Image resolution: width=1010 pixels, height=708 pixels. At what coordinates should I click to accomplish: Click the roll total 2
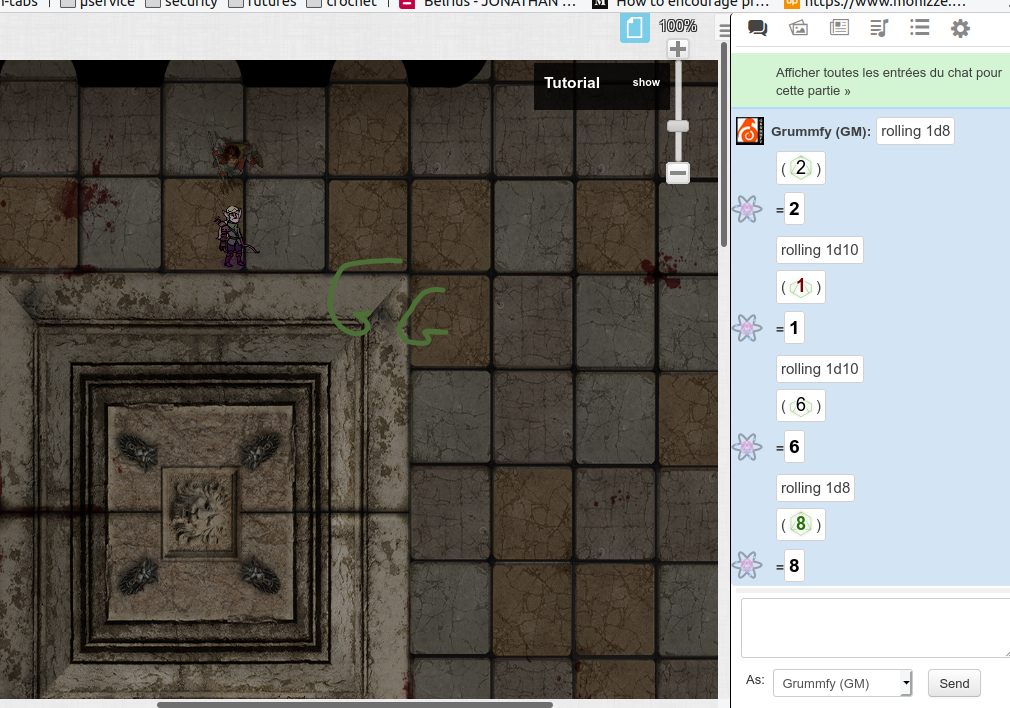pos(794,209)
